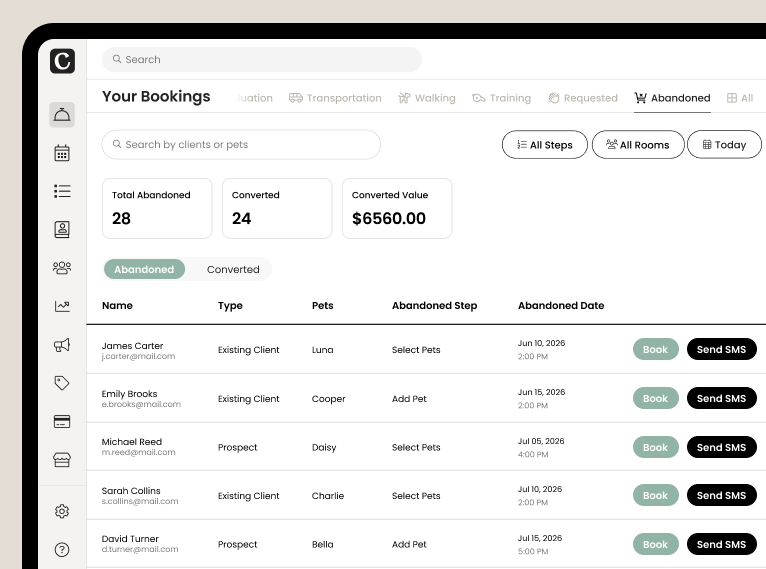Open the bookings bell icon in sidebar
The width and height of the screenshot is (766, 569).
click(x=62, y=115)
